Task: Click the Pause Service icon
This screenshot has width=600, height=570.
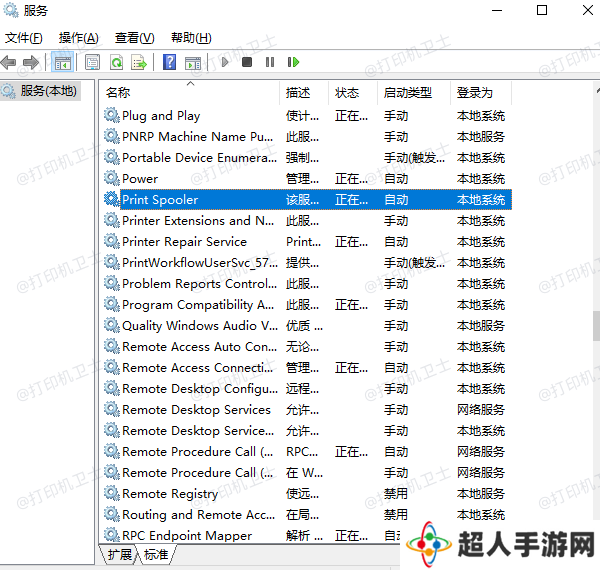Action: tap(270, 62)
